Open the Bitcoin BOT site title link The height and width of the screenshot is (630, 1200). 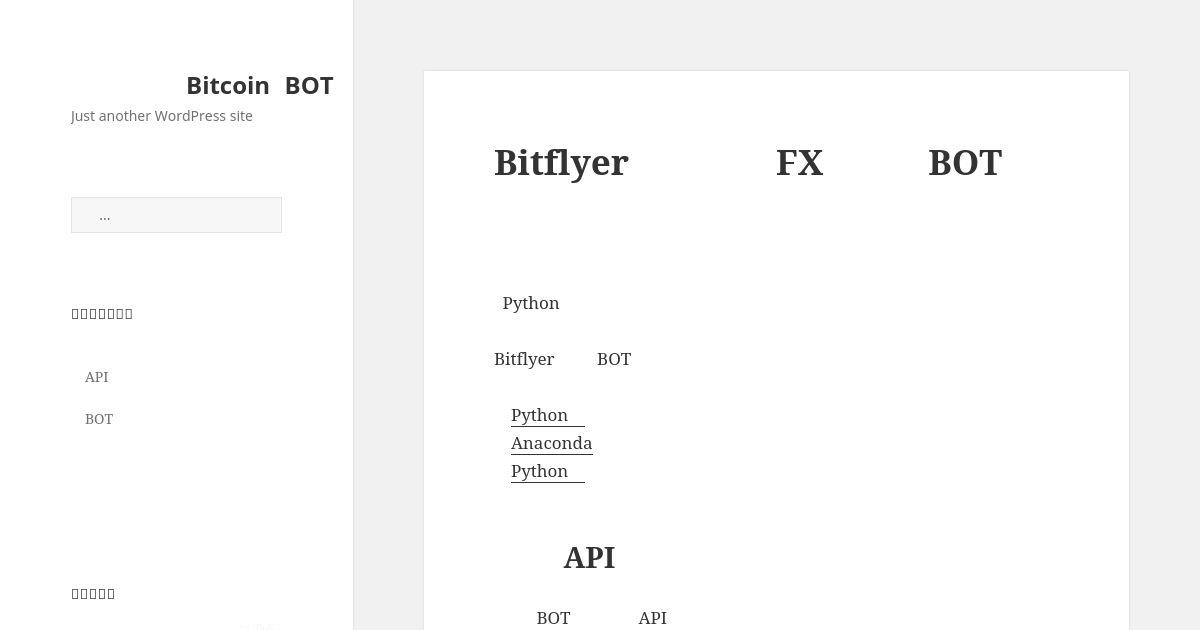[259, 86]
